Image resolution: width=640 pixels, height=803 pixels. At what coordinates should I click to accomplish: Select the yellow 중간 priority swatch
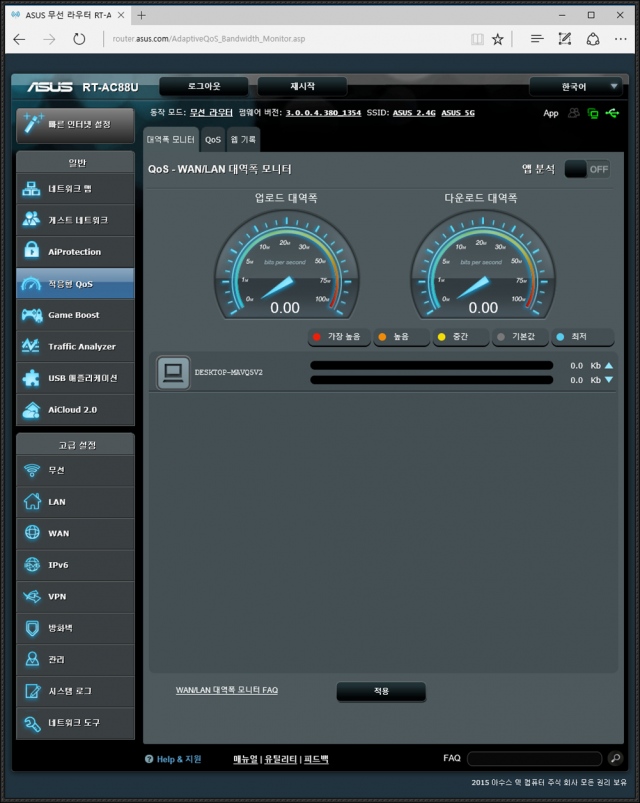(441, 336)
